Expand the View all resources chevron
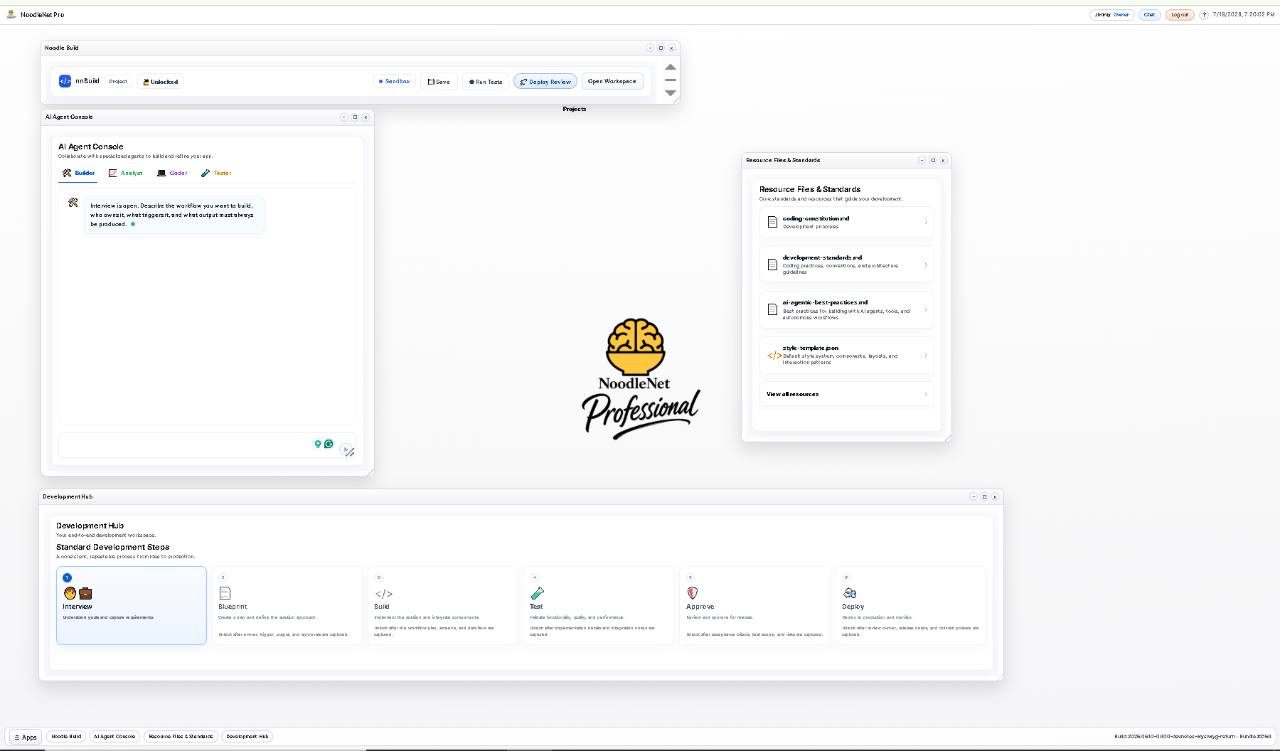This screenshot has width=1280, height=751. tap(925, 394)
